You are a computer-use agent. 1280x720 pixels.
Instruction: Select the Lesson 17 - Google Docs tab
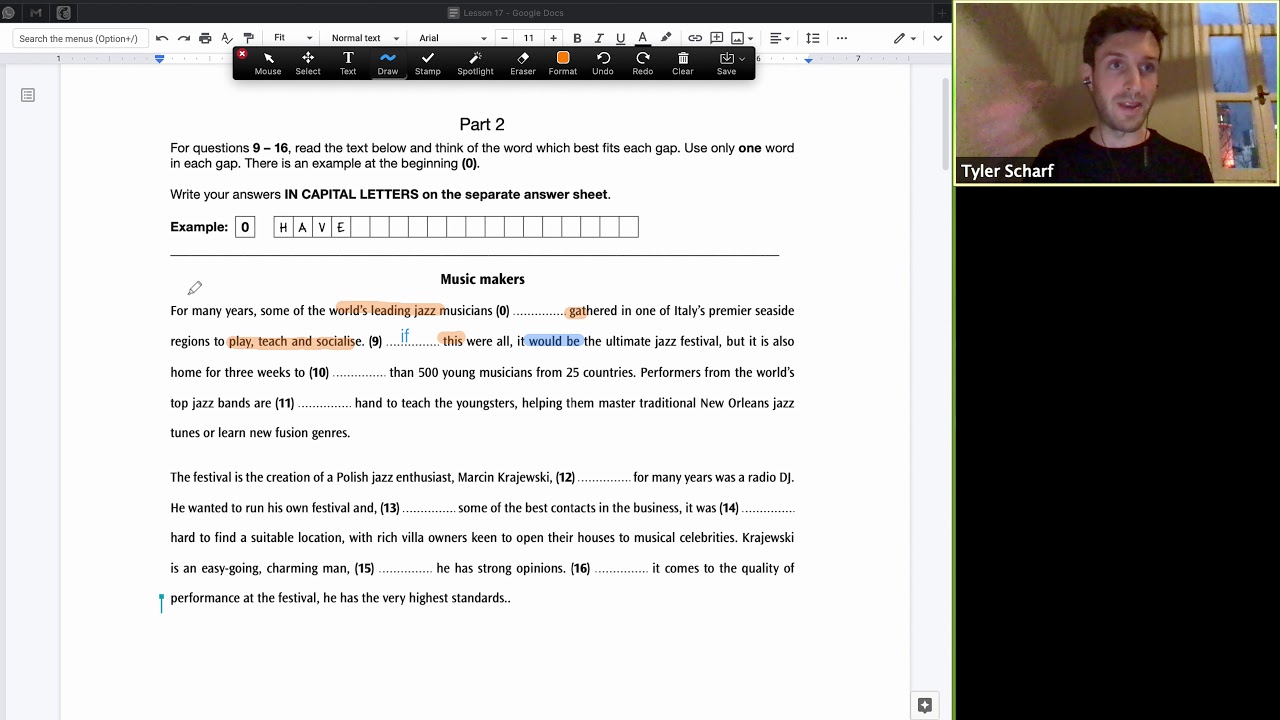click(x=506, y=13)
